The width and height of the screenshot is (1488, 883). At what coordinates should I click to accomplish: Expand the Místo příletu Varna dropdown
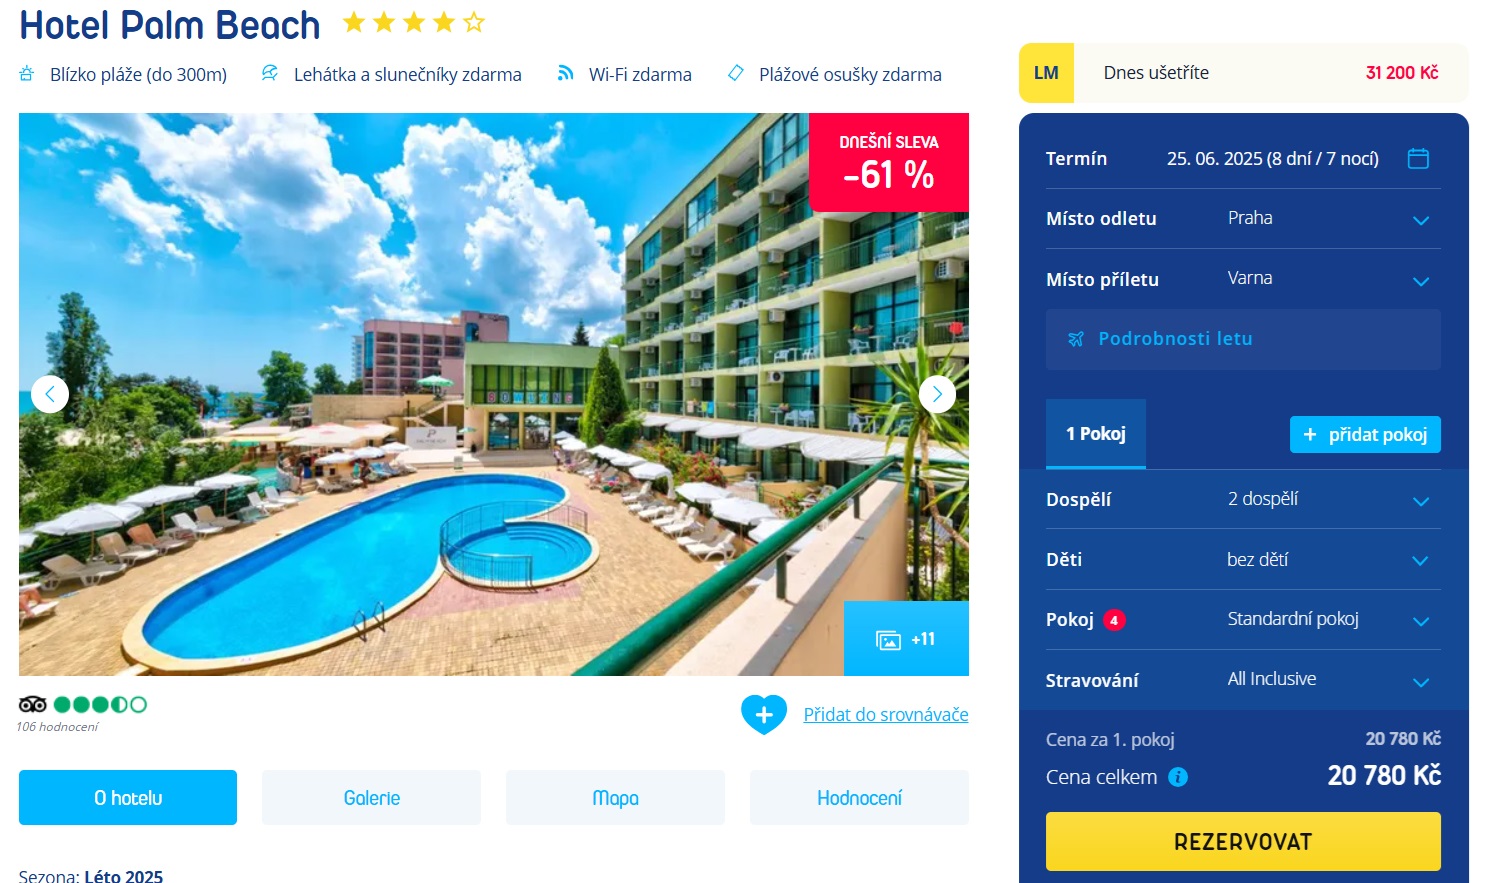pyautogui.click(x=1243, y=279)
